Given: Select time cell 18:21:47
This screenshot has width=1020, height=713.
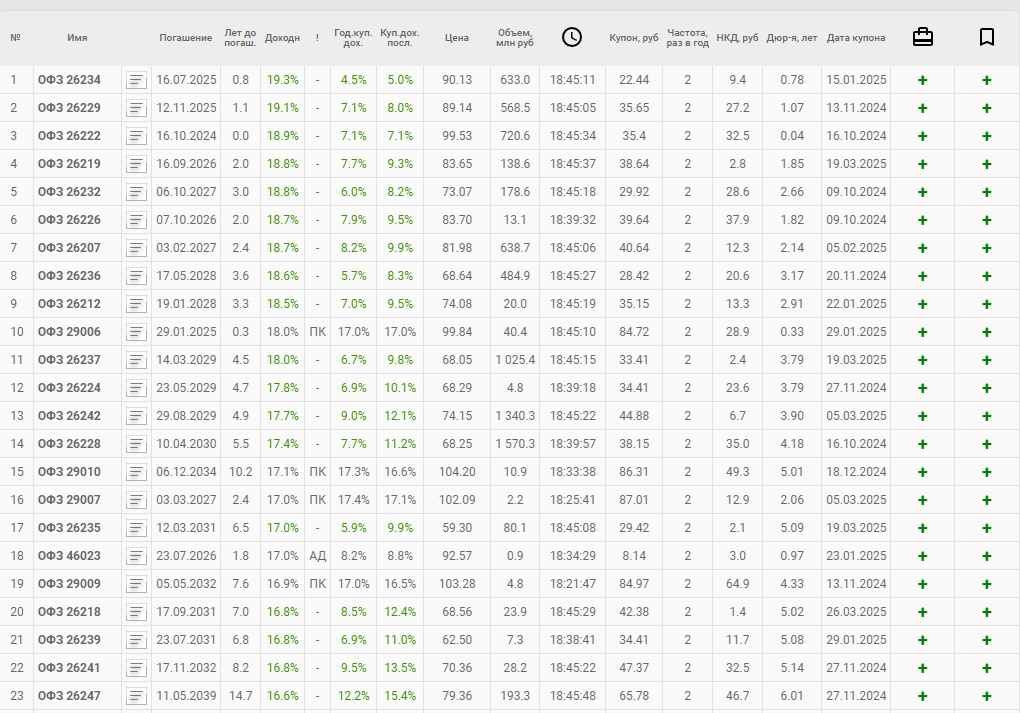Looking at the screenshot, I should [572, 584].
